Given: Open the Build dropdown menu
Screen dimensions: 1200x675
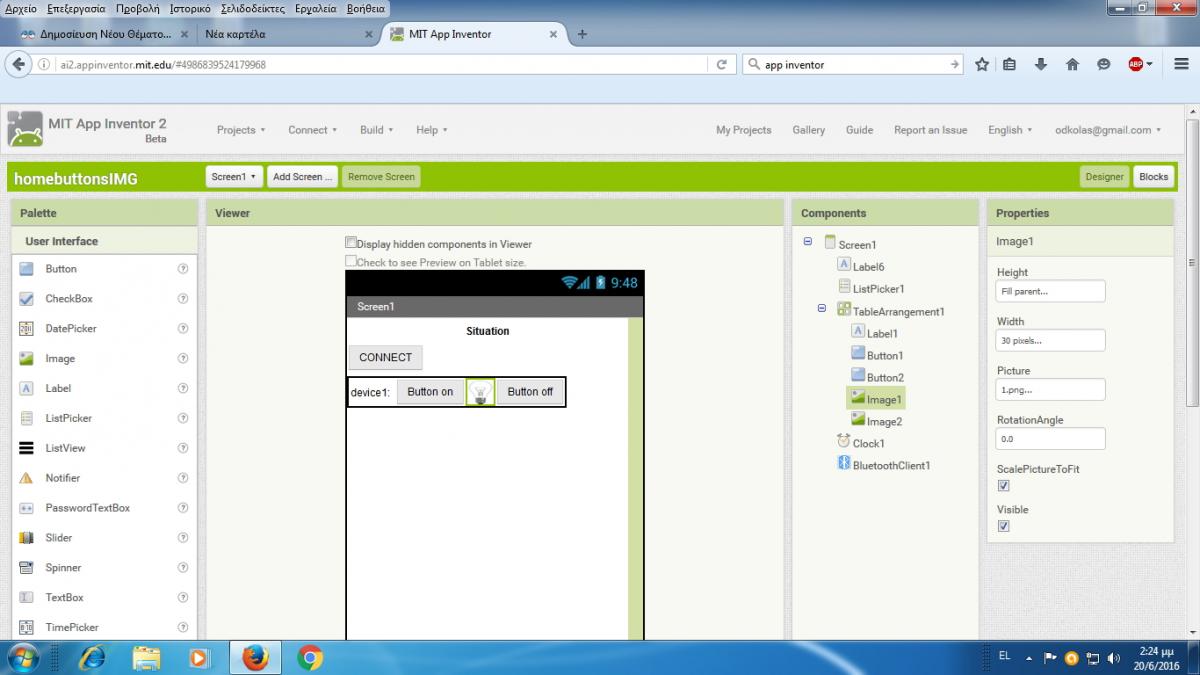Looking at the screenshot, I should 376,130.
